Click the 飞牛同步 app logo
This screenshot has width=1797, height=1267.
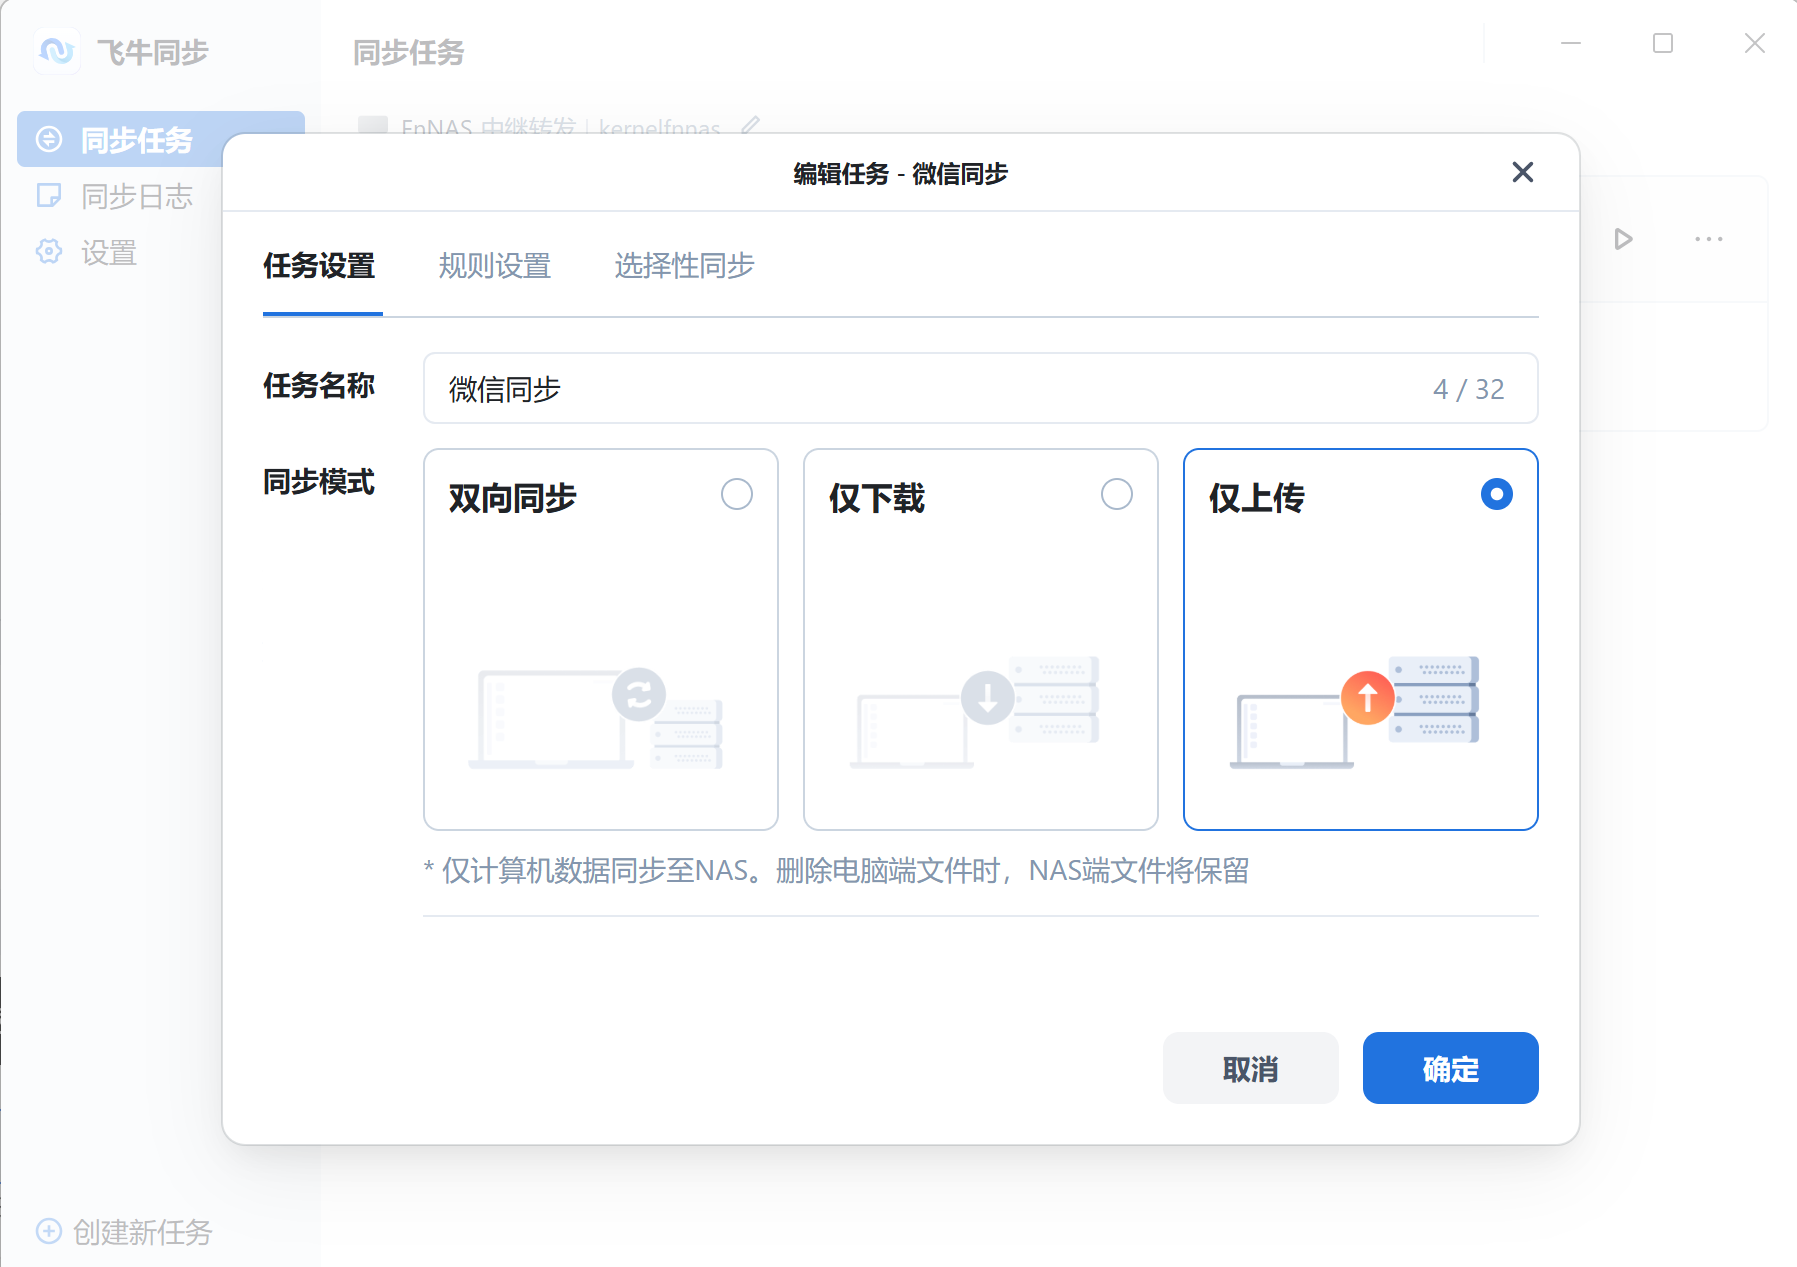tap(57, 51)
